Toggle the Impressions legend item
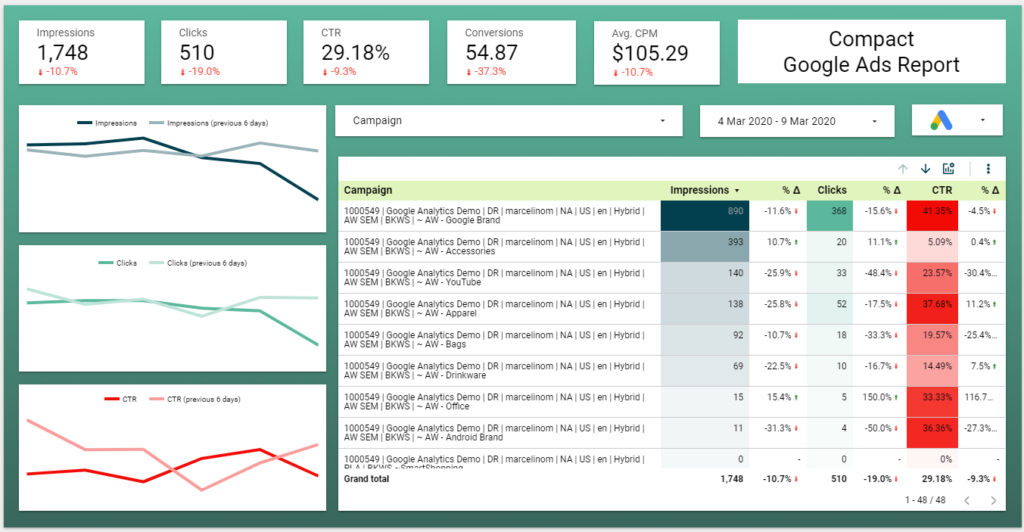Viewport: 1024px width, 532px height. point(107,123)
